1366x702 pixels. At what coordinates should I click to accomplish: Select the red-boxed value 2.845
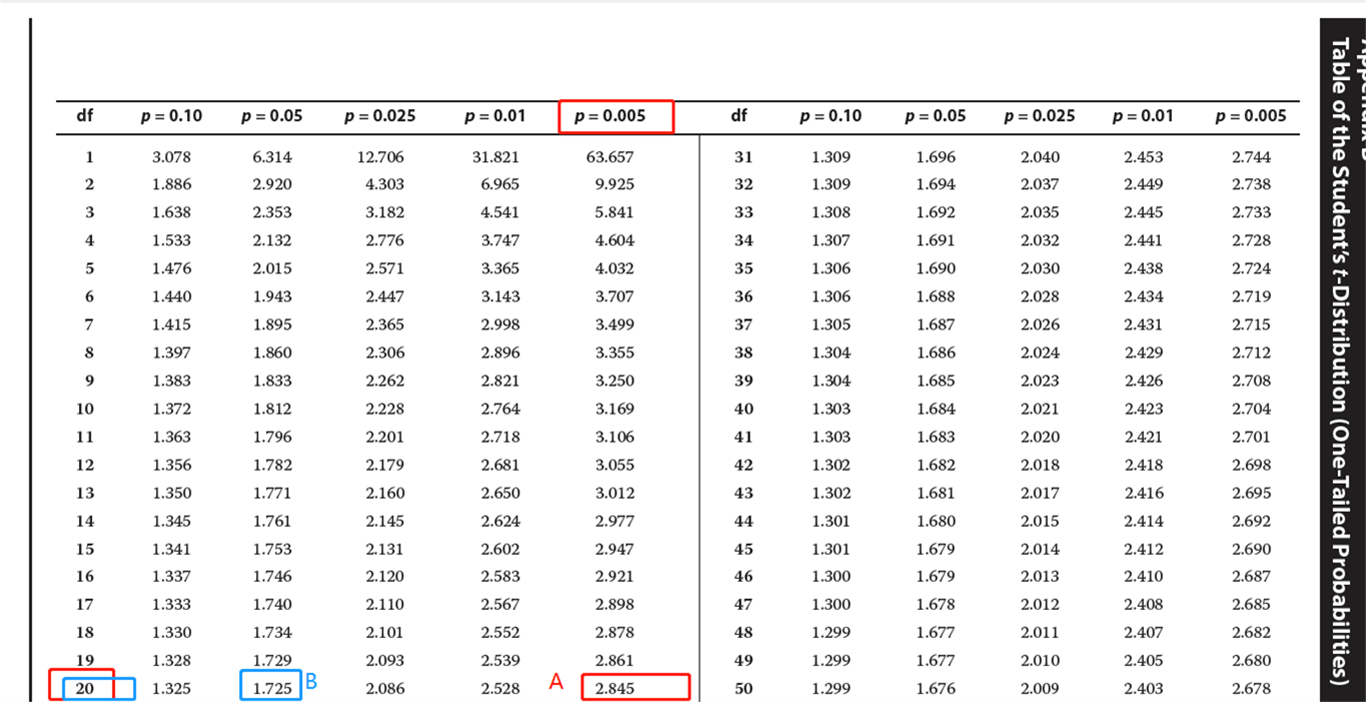[x=615, y=688]
